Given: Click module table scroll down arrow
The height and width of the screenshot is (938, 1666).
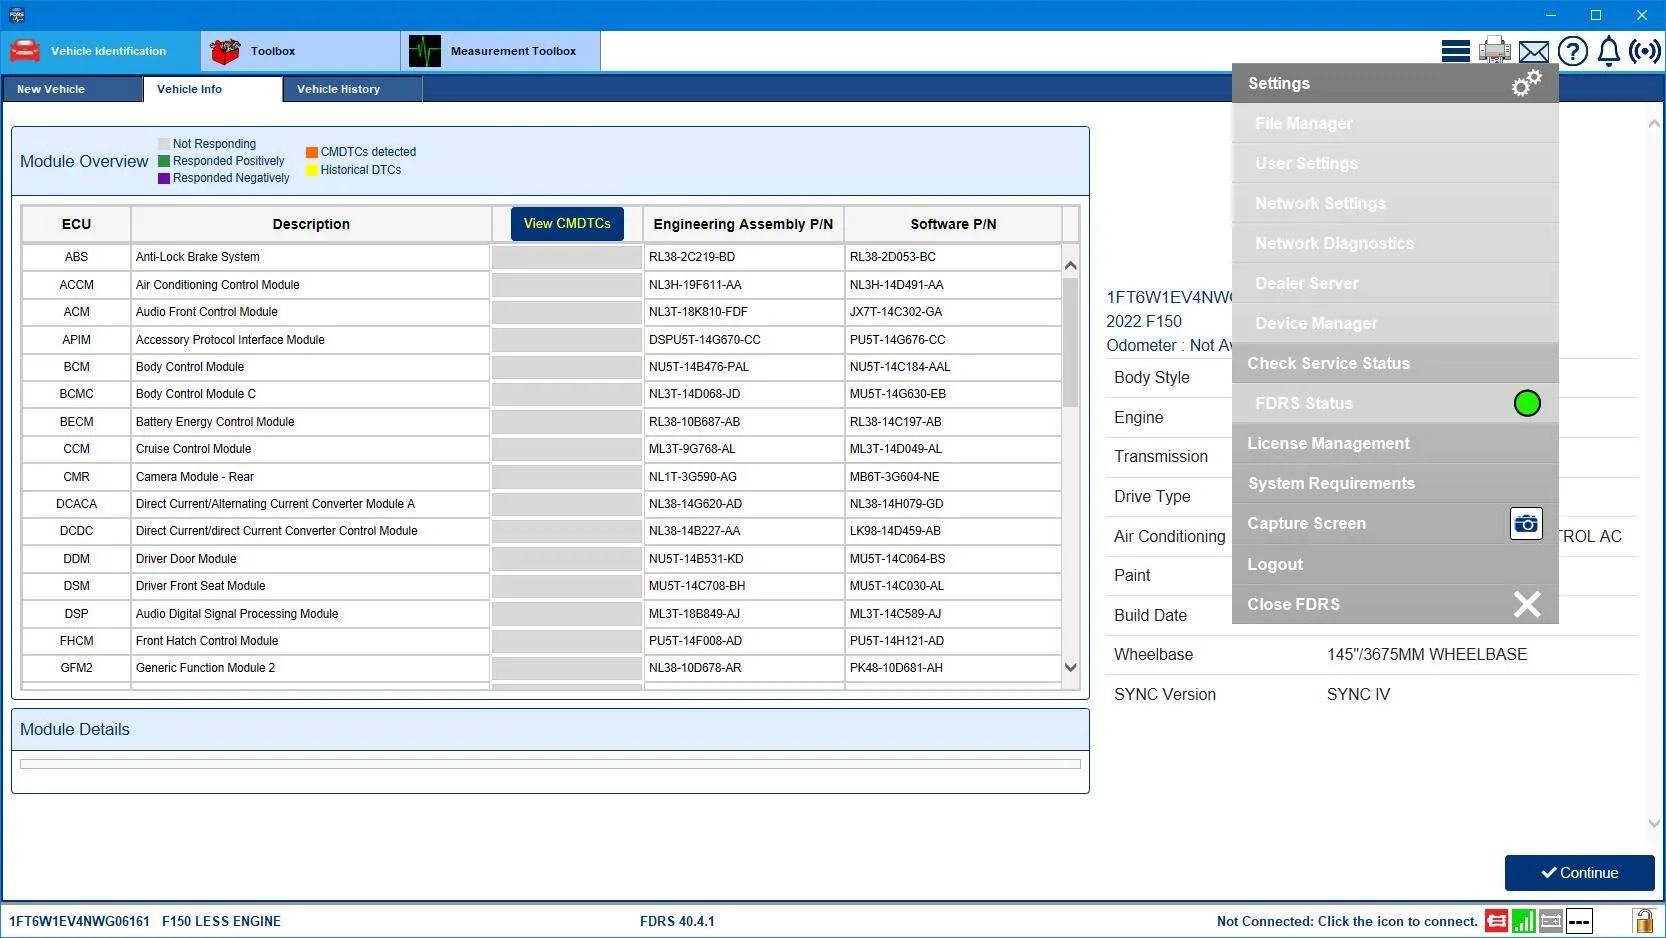Looking at the screenshot, I should [x=1070, y=668].
